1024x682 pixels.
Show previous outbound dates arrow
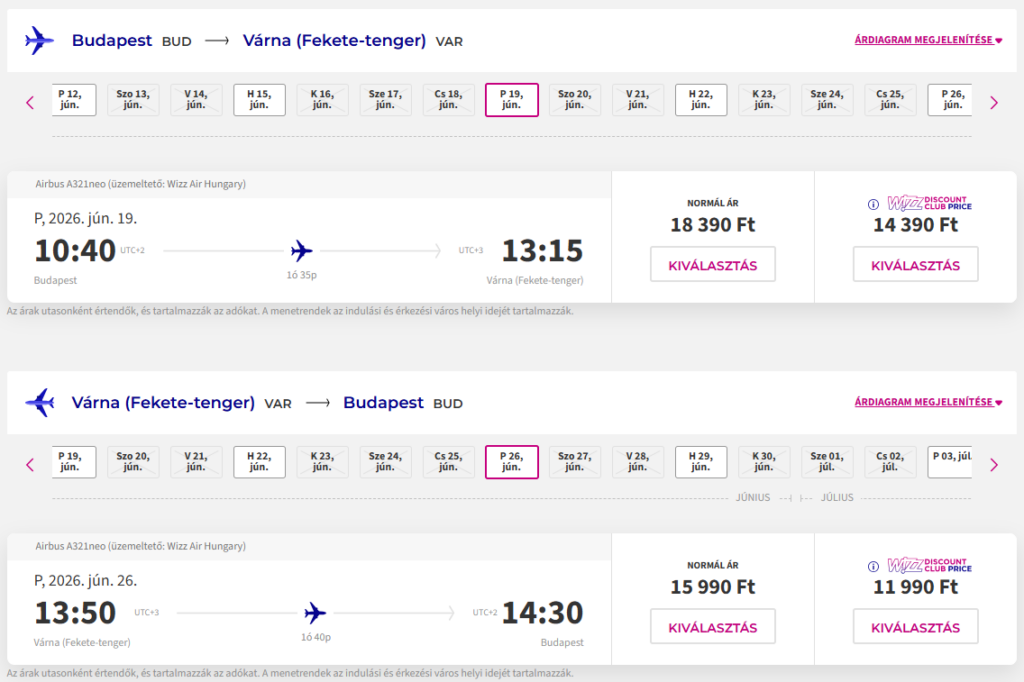(30, 102)
